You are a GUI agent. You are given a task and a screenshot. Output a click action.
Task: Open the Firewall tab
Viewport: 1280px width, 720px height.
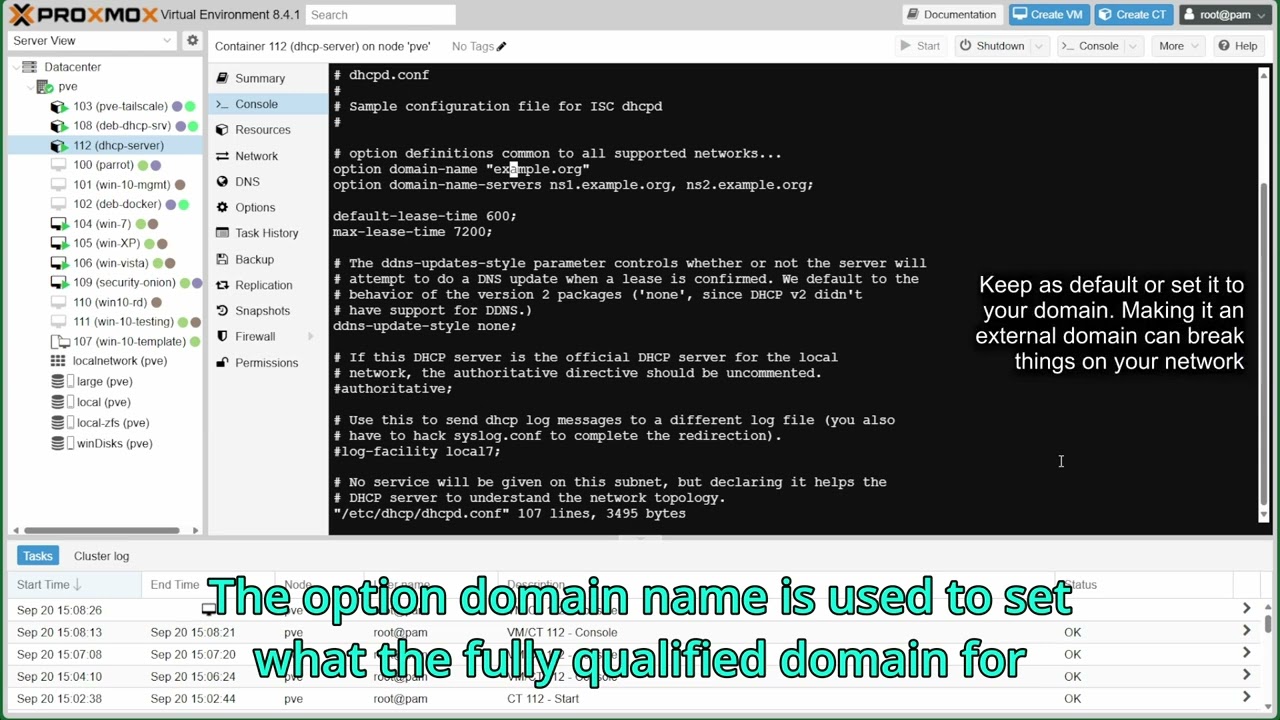coord(255,337)
